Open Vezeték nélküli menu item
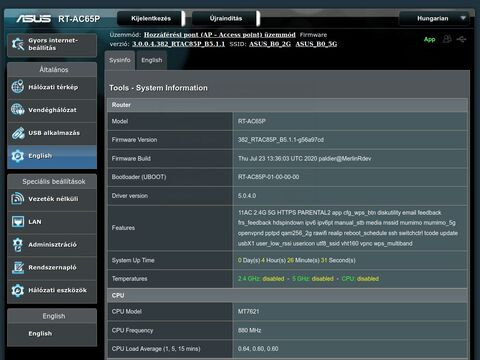Screen dimensions: 480x360 pos(52,199)
